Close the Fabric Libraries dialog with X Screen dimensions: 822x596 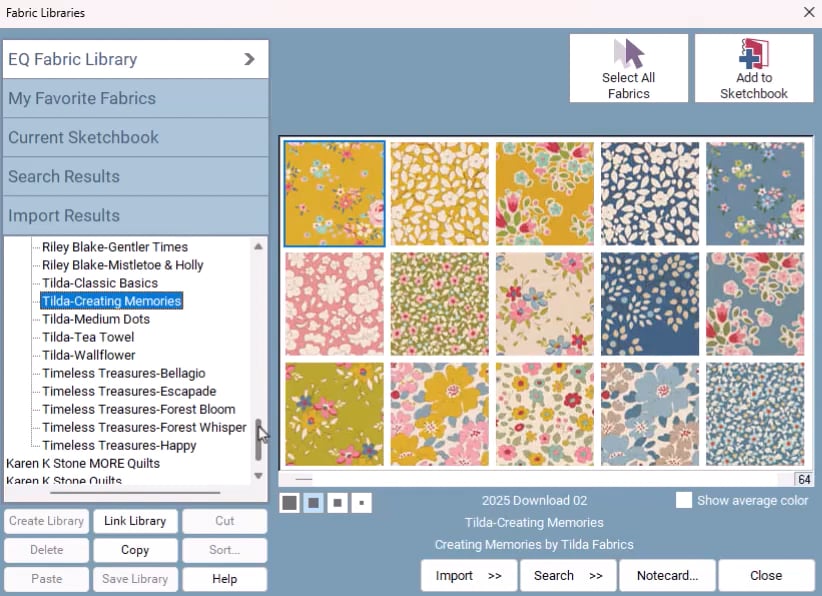pyautogui.click(x=809, y=12)
